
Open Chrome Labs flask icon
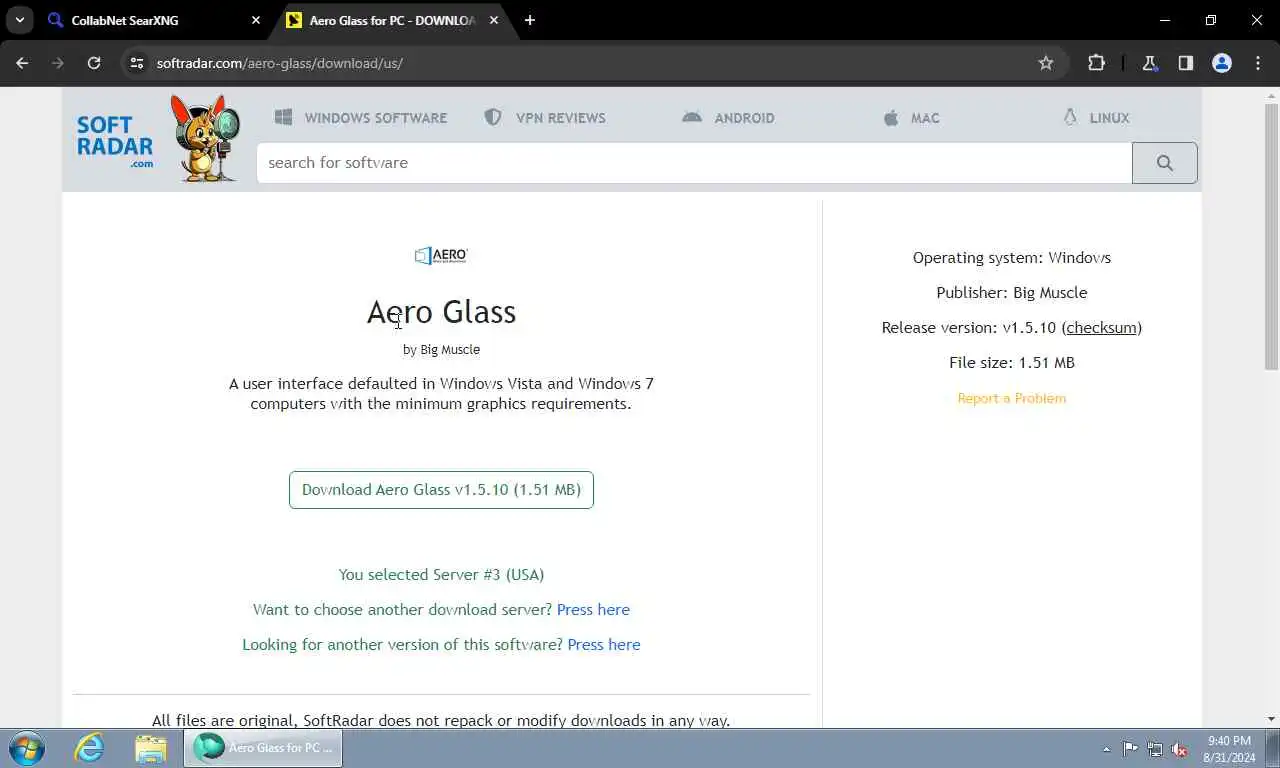1150,63
